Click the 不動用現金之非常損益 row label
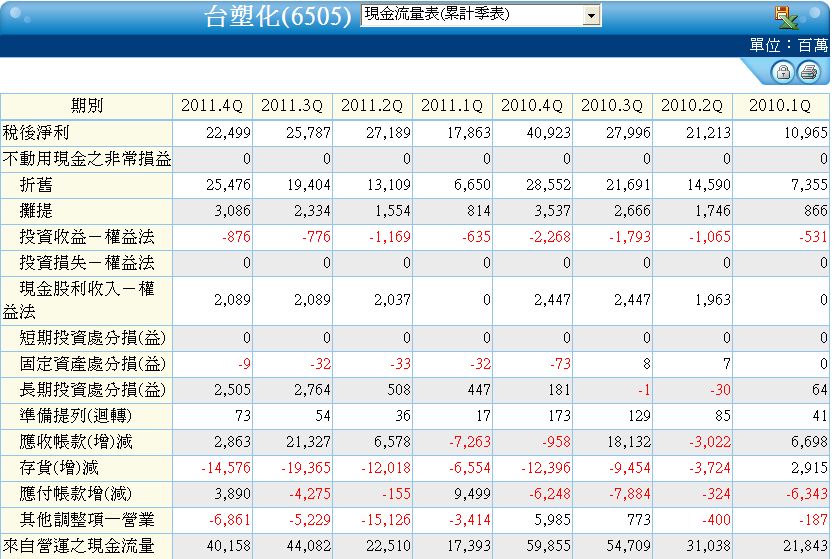 point(87,159)
